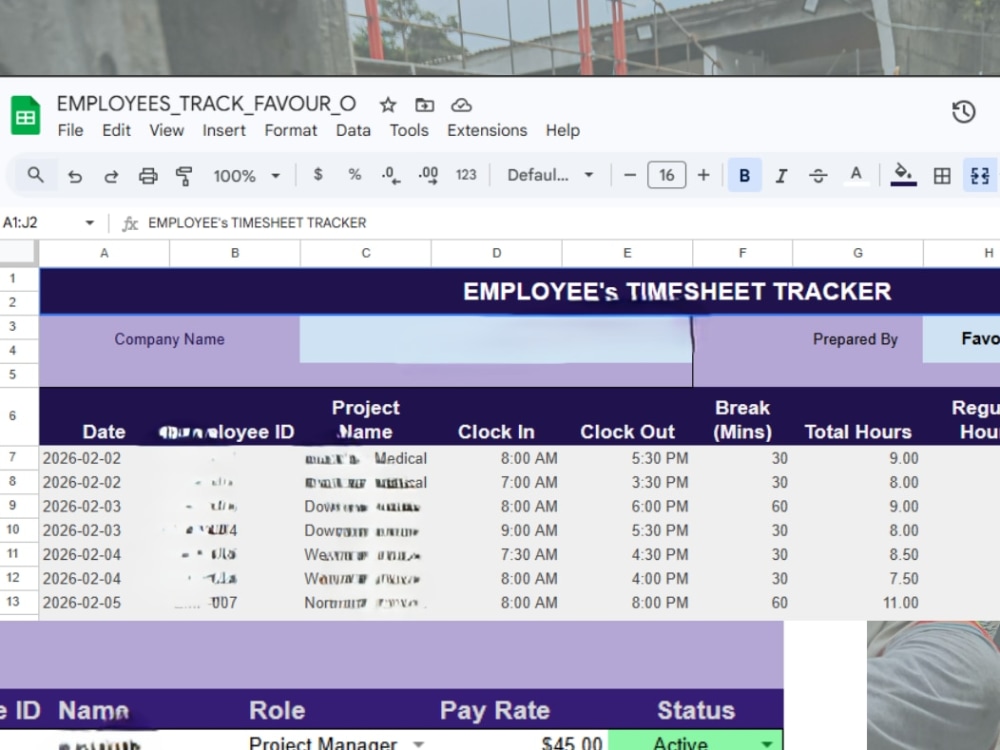The height and width of the screenshot is (750, 1000).
Task: Open the Project Manager role dropdown arrow
Action: [x=418, y=744]
